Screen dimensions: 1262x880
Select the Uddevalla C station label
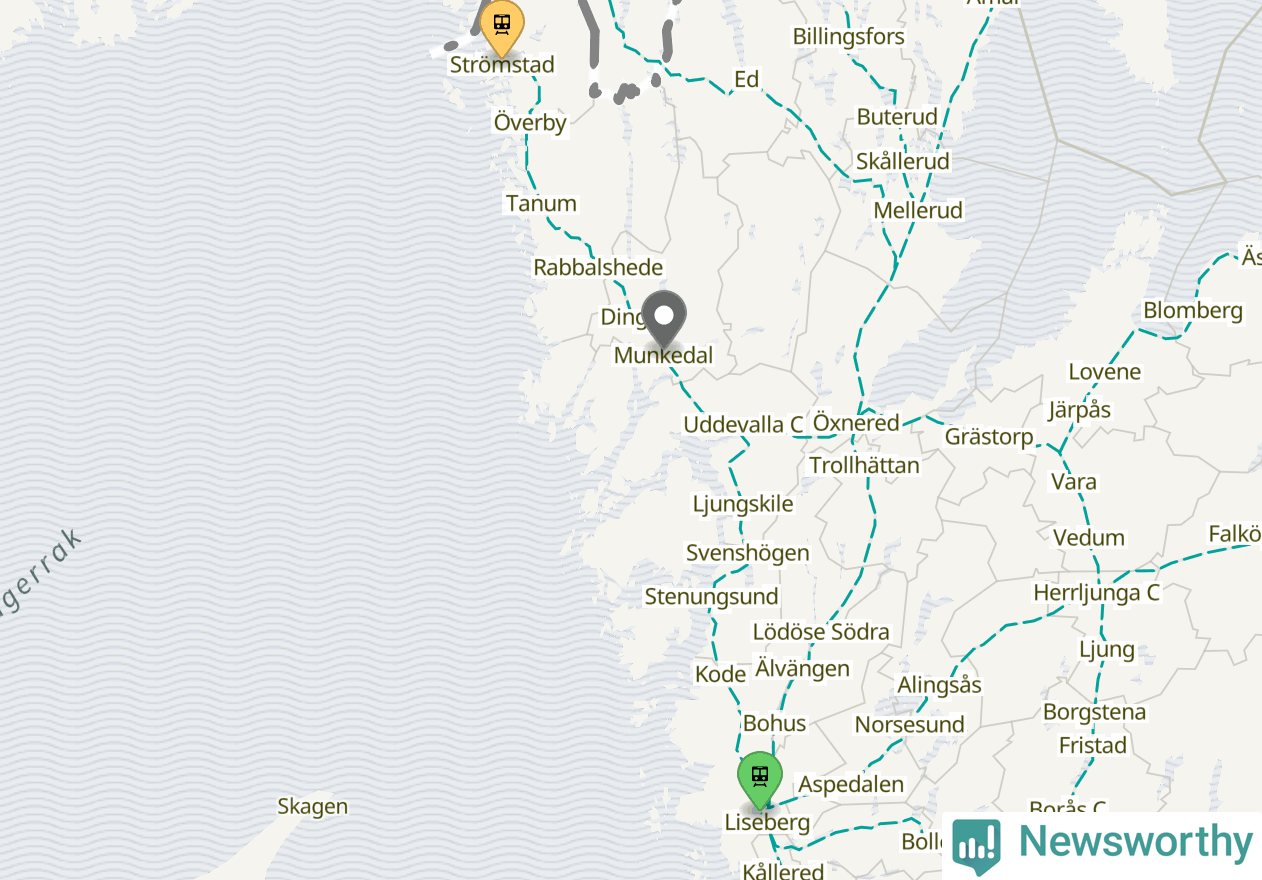pyautogui.click(x=743, y=425)
